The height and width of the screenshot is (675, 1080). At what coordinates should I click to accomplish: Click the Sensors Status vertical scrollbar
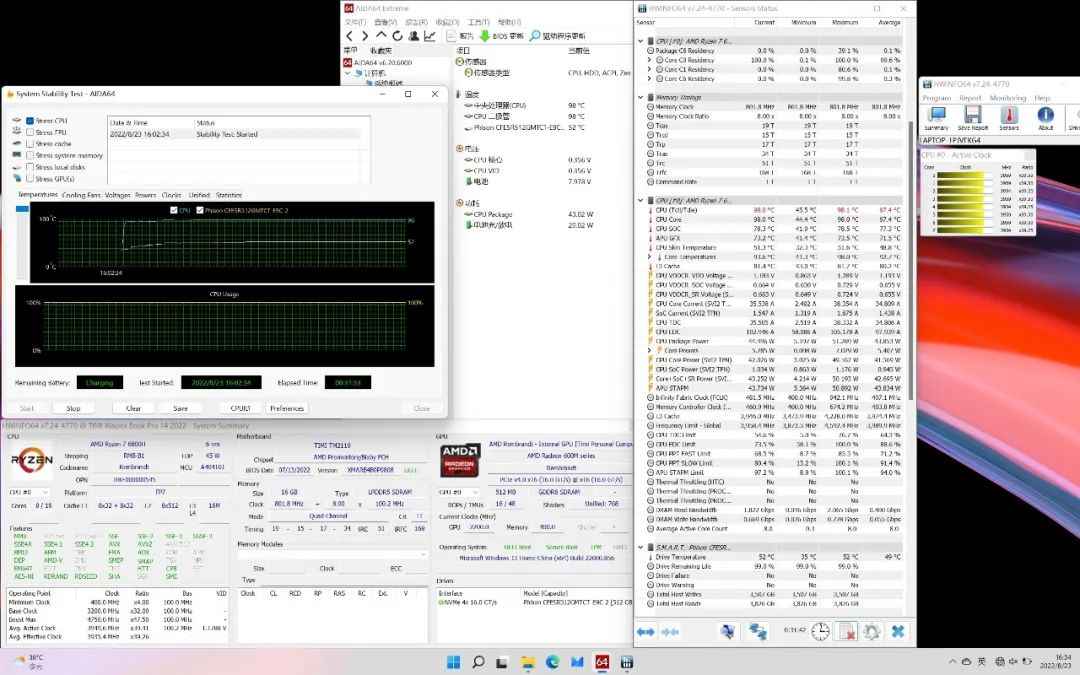click(911, 300)
